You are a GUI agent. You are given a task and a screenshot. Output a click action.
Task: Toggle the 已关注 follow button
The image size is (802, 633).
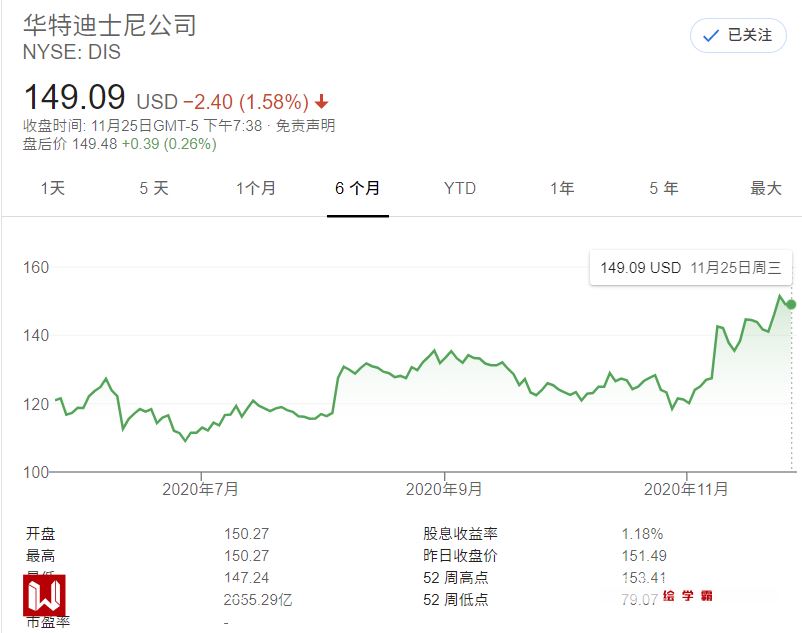[738, 36]
